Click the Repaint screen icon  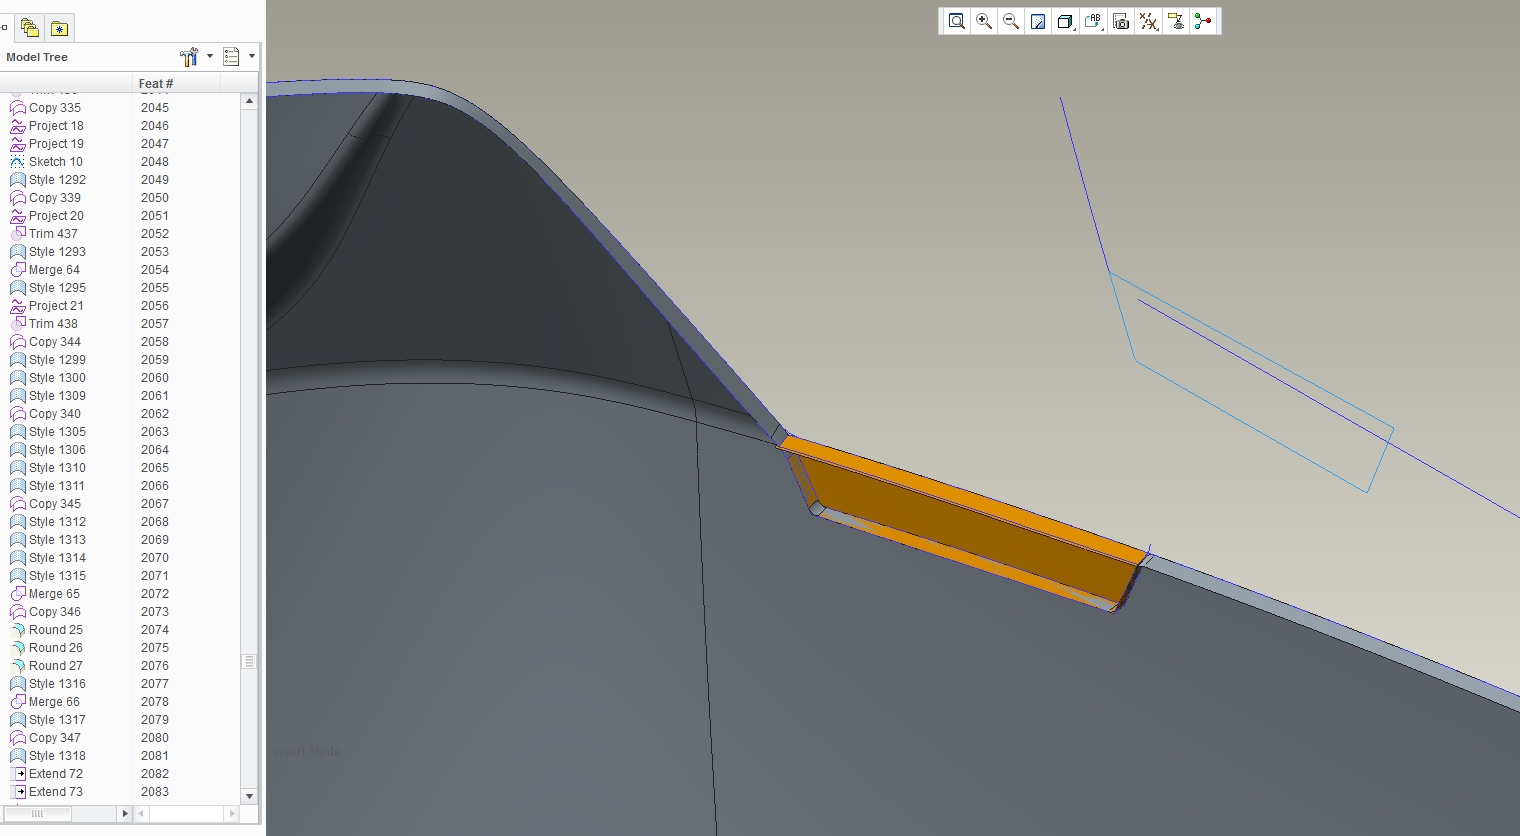[x=1038, y=21]
